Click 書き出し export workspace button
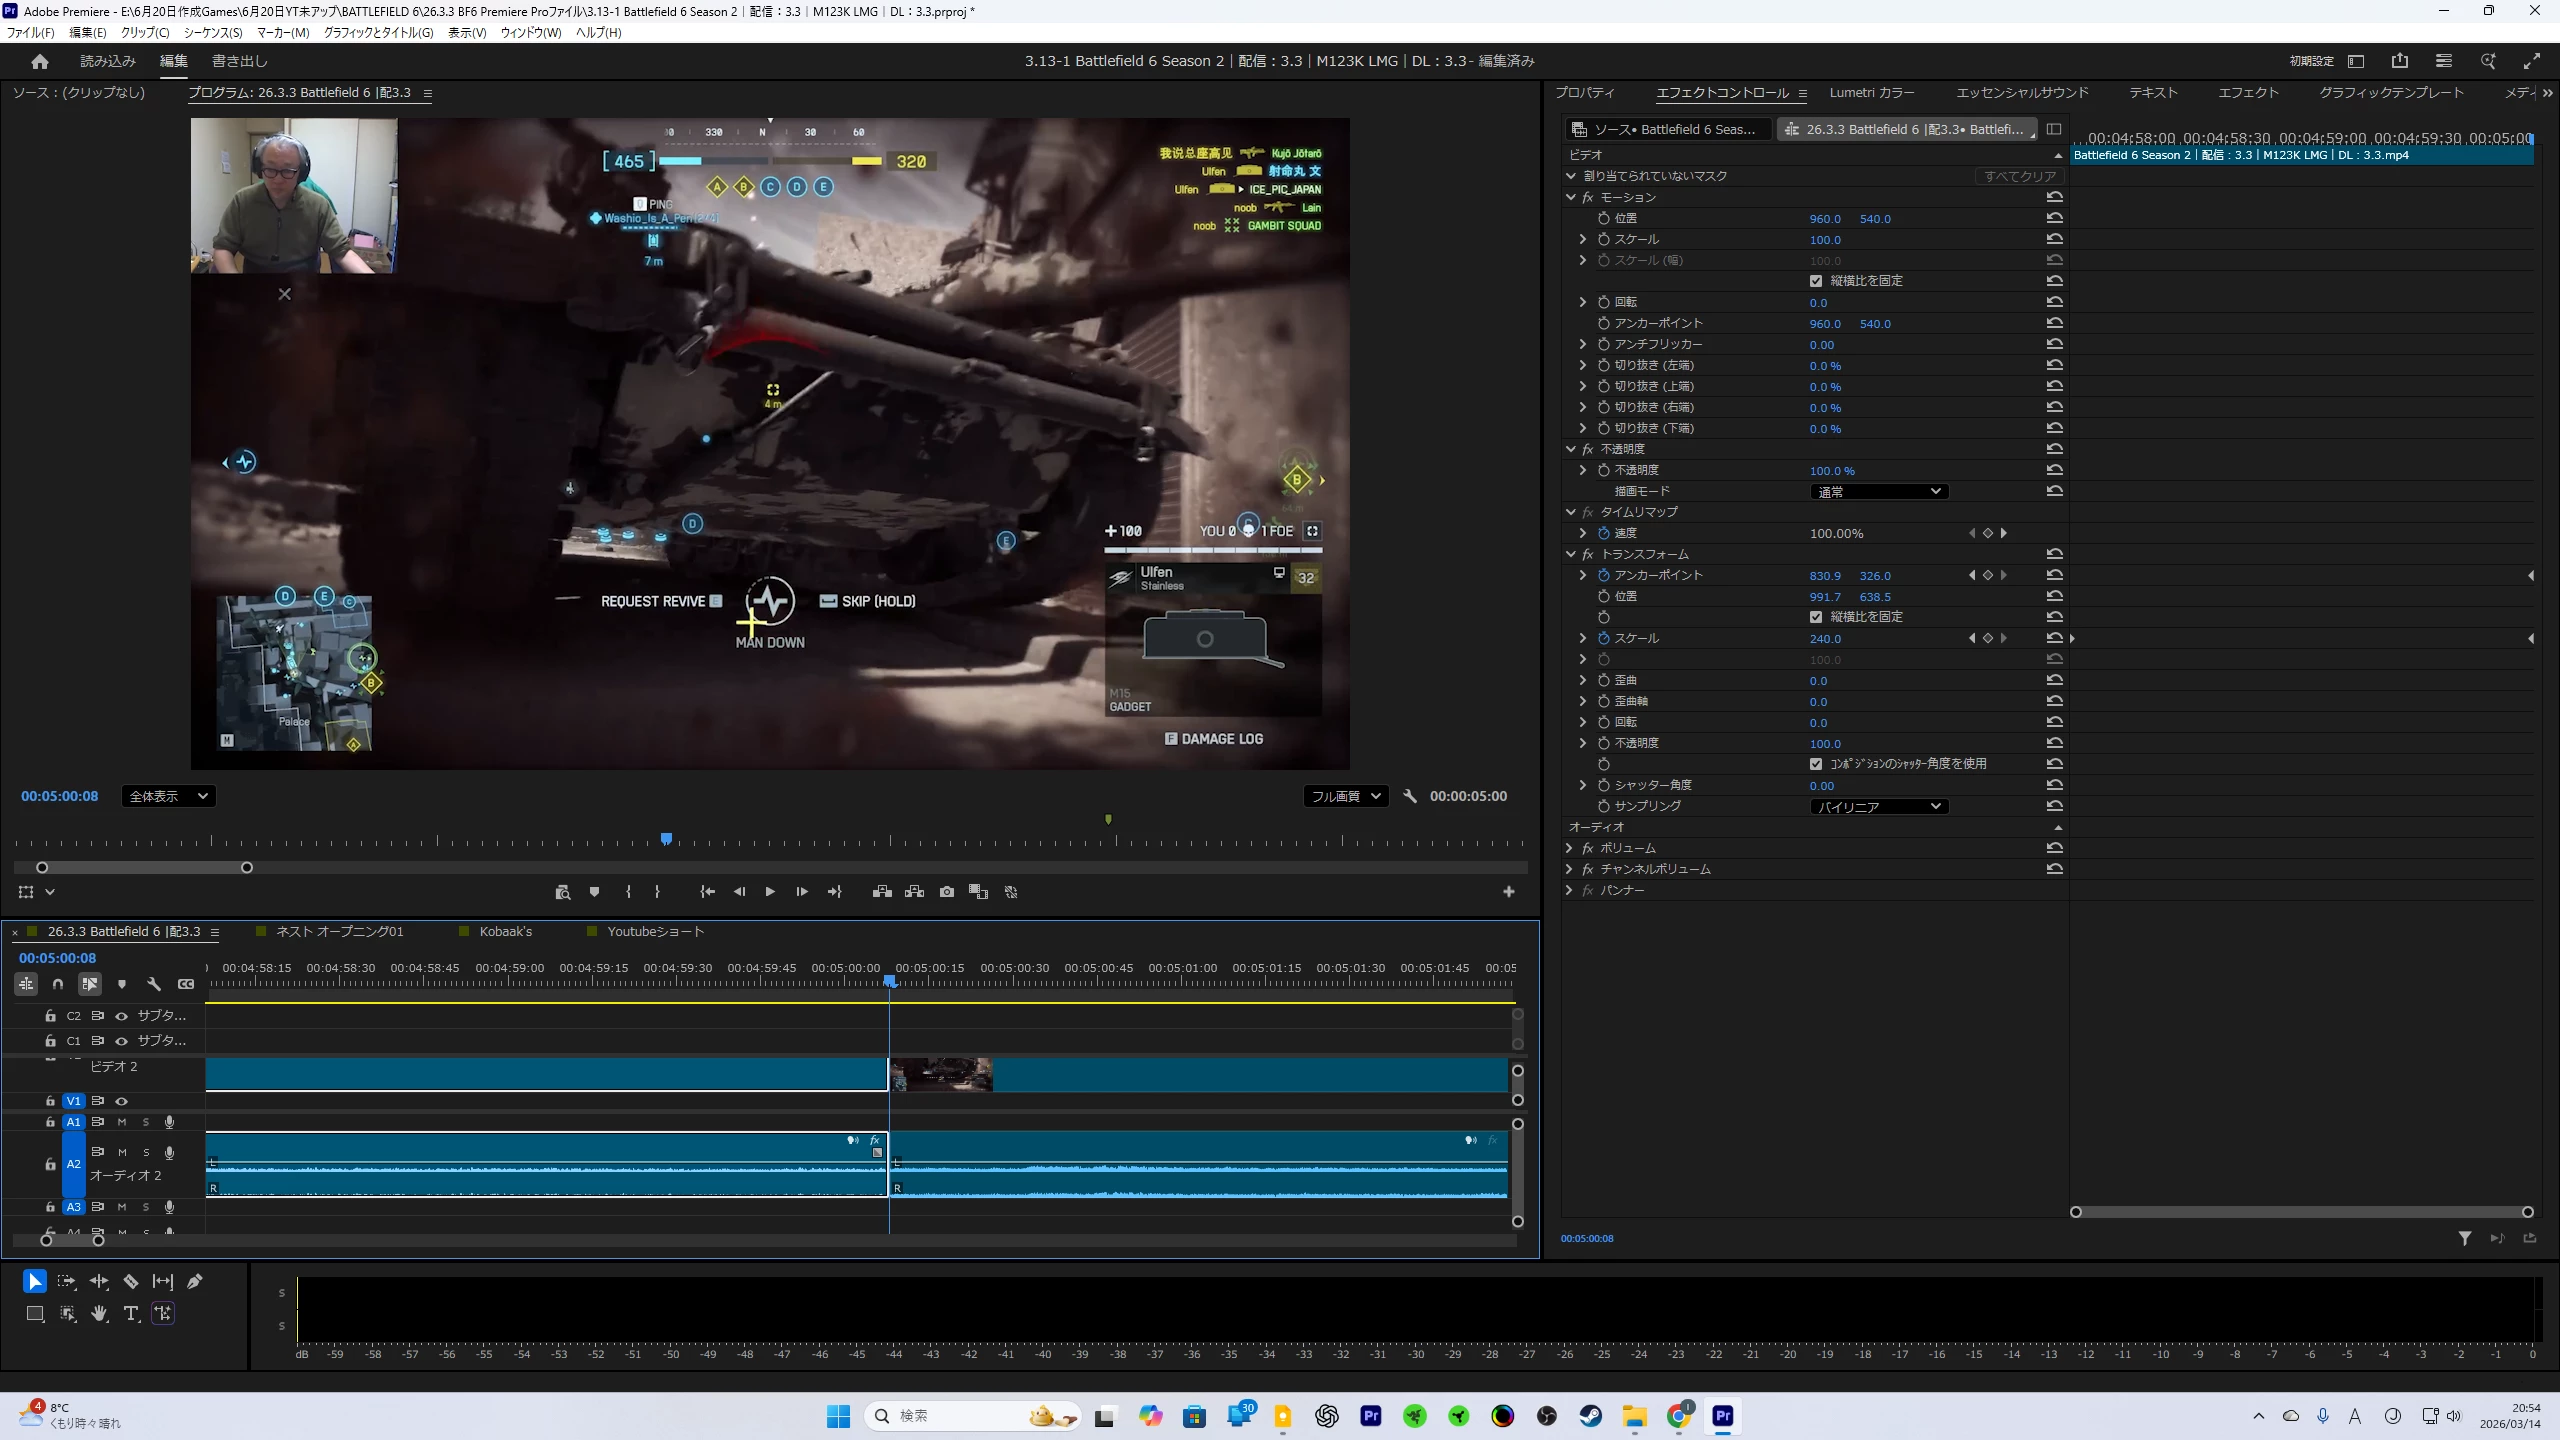2560x1440 pixels. (x=240, y=61)
